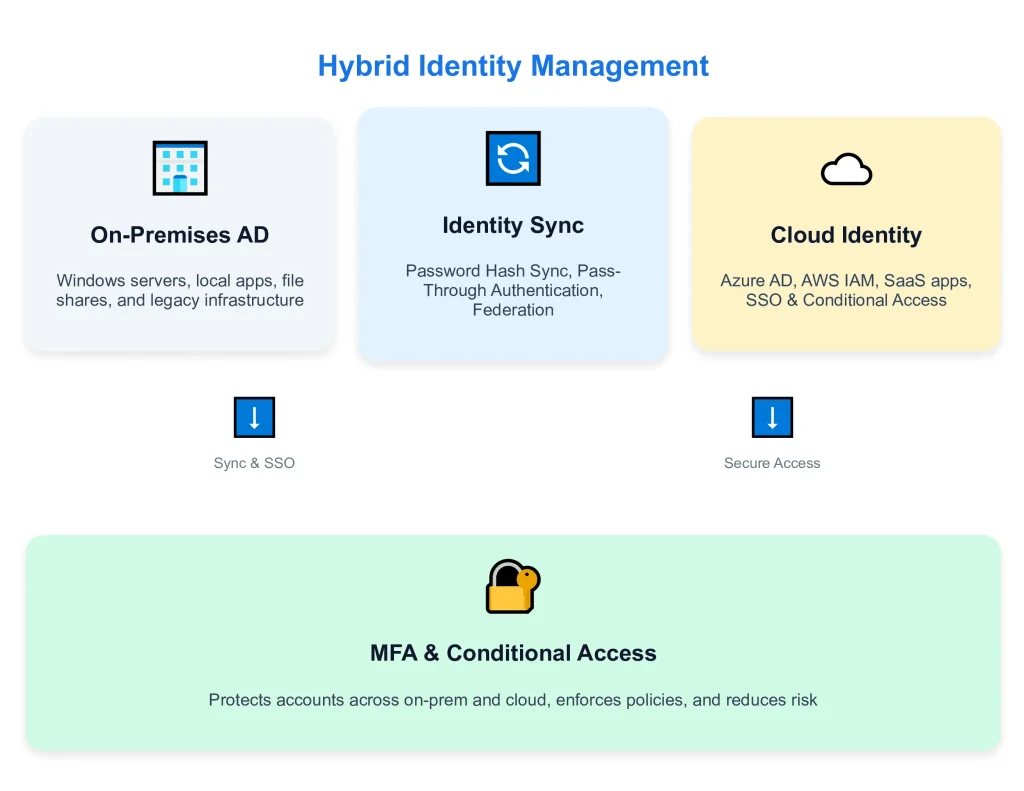
Task: Click the circular sync arrows icon
Action: tap(513, 158)
